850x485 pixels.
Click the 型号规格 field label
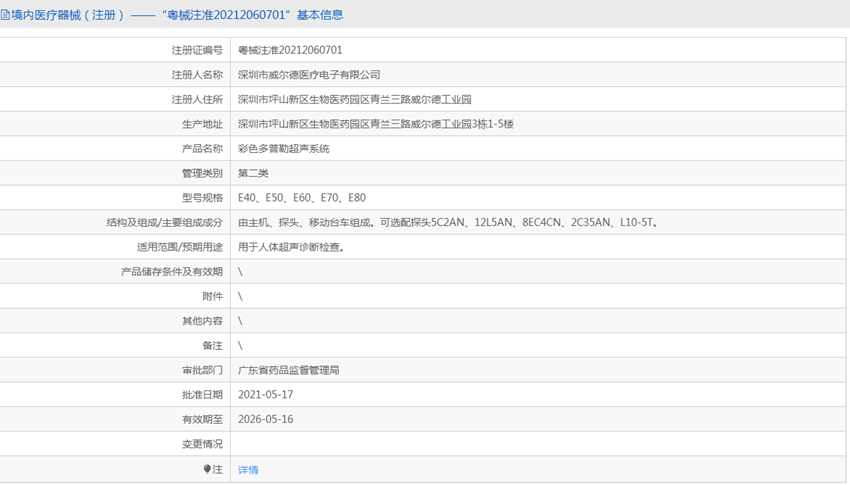[x=202, y=198]
